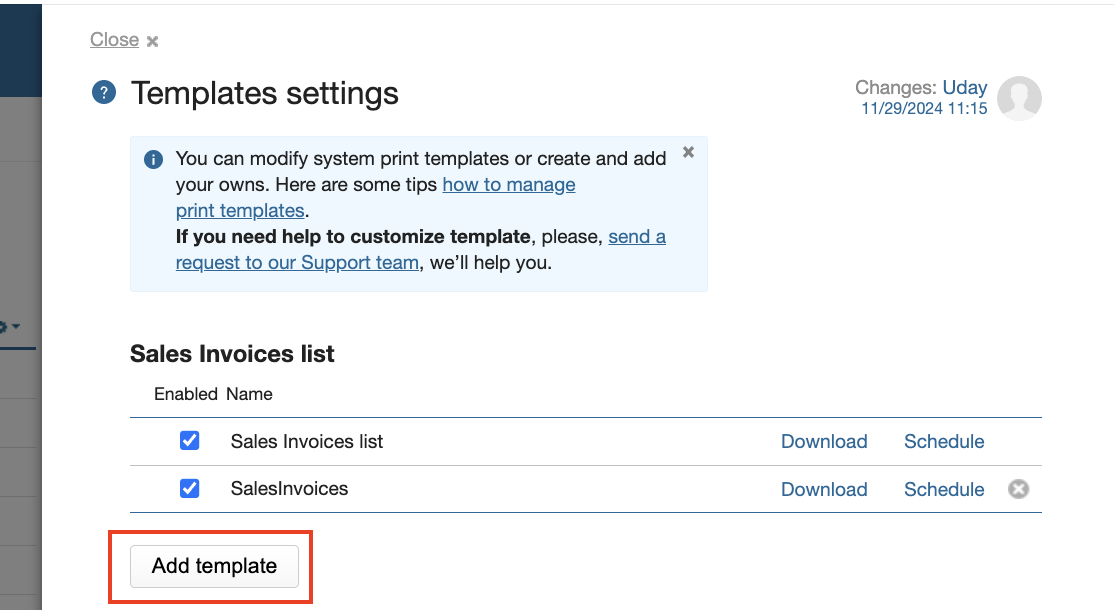Delete the SalesInvoices template with the remove icon

tap(1018, 489)
